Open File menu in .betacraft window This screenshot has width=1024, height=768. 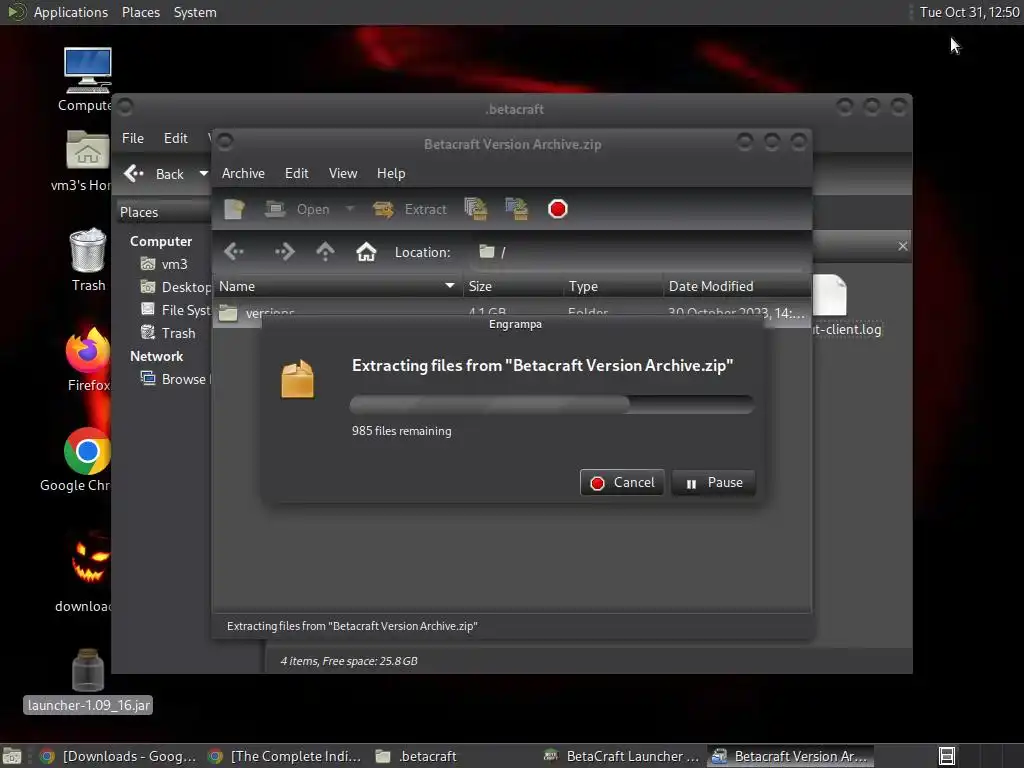click(133, 138)
